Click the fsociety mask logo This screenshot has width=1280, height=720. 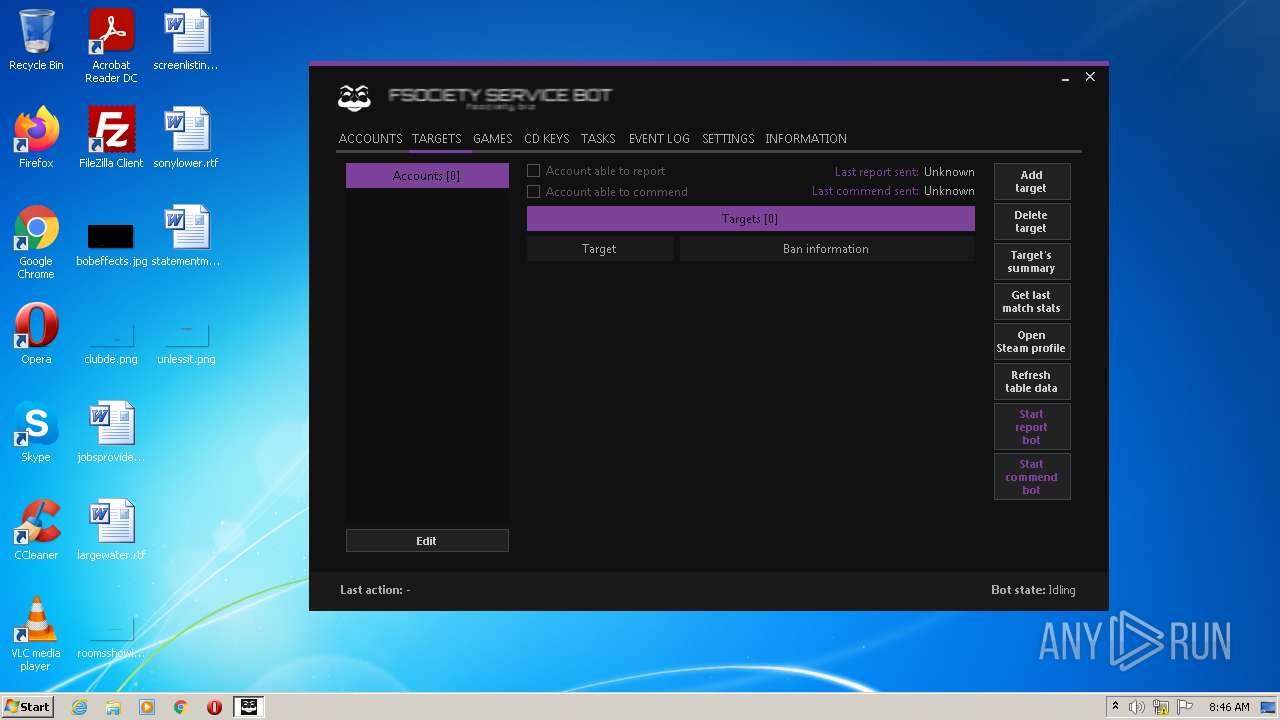click(354, 97)
